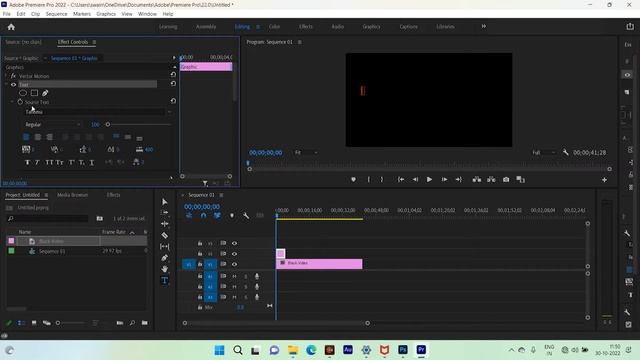Open the Effect Controls panel menu

[94, 42]
